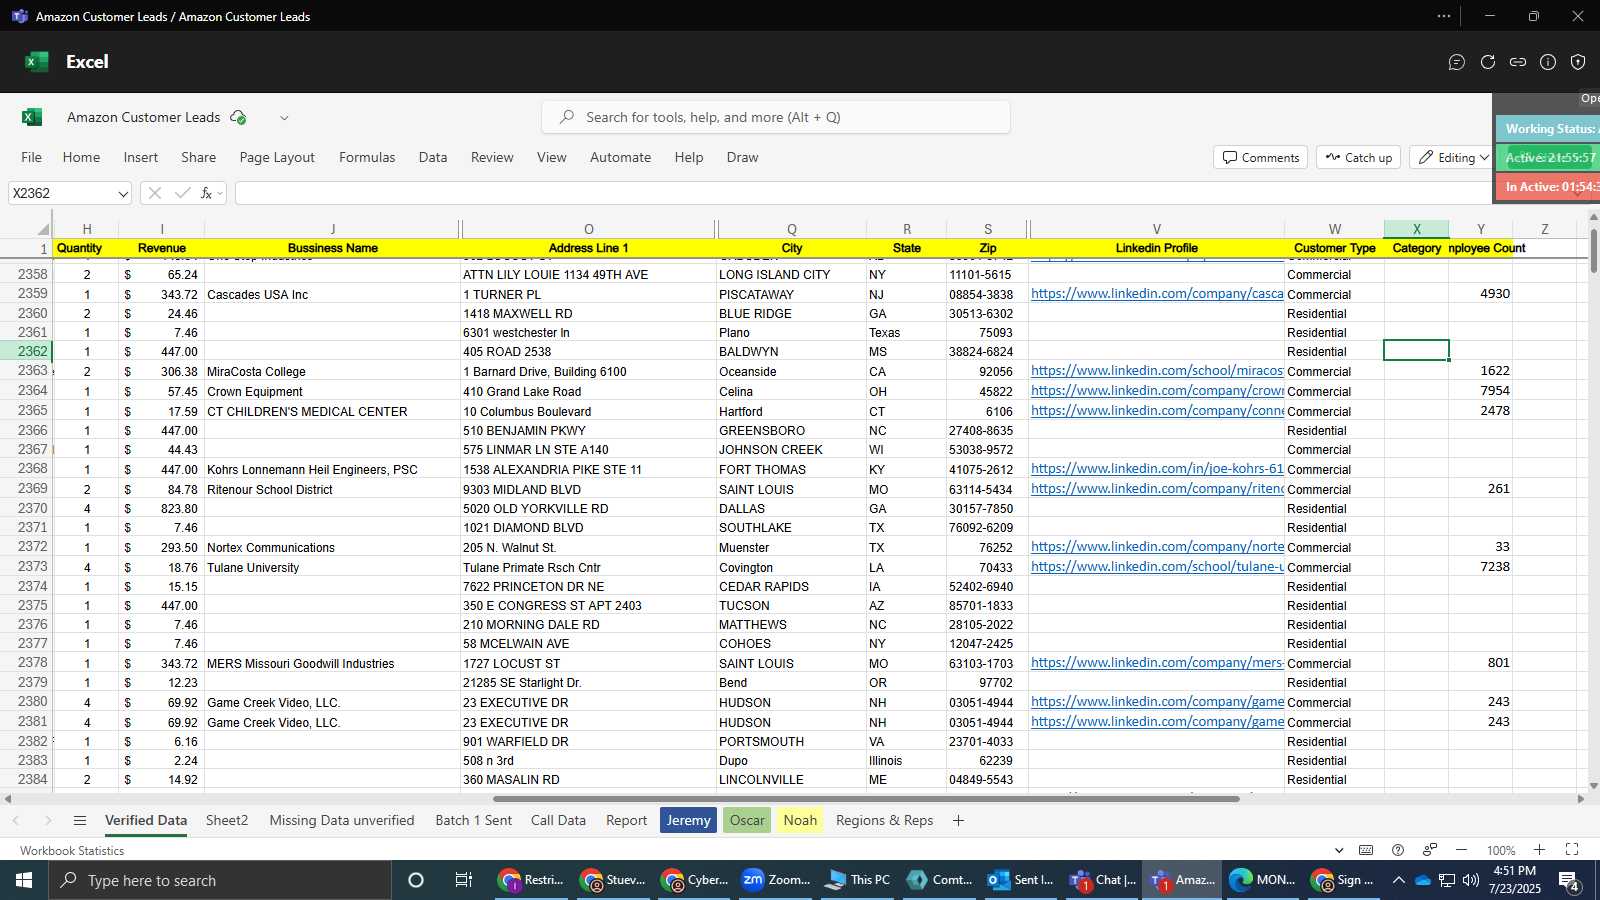Click the fx insert function icon

tap(206, 193)
